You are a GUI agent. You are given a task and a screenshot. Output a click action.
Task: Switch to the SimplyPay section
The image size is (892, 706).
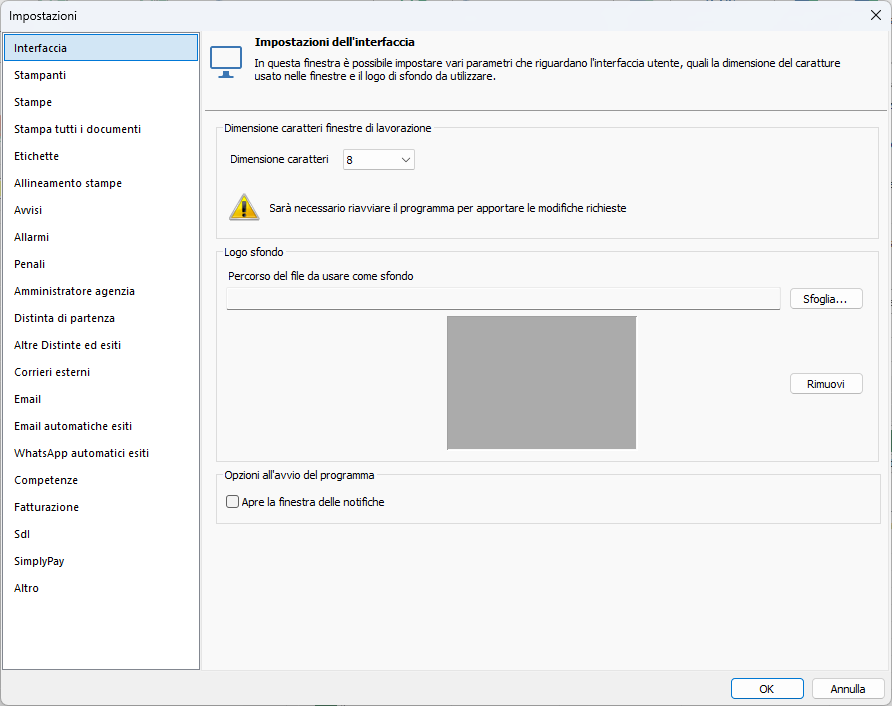click(x=39, y=561)
